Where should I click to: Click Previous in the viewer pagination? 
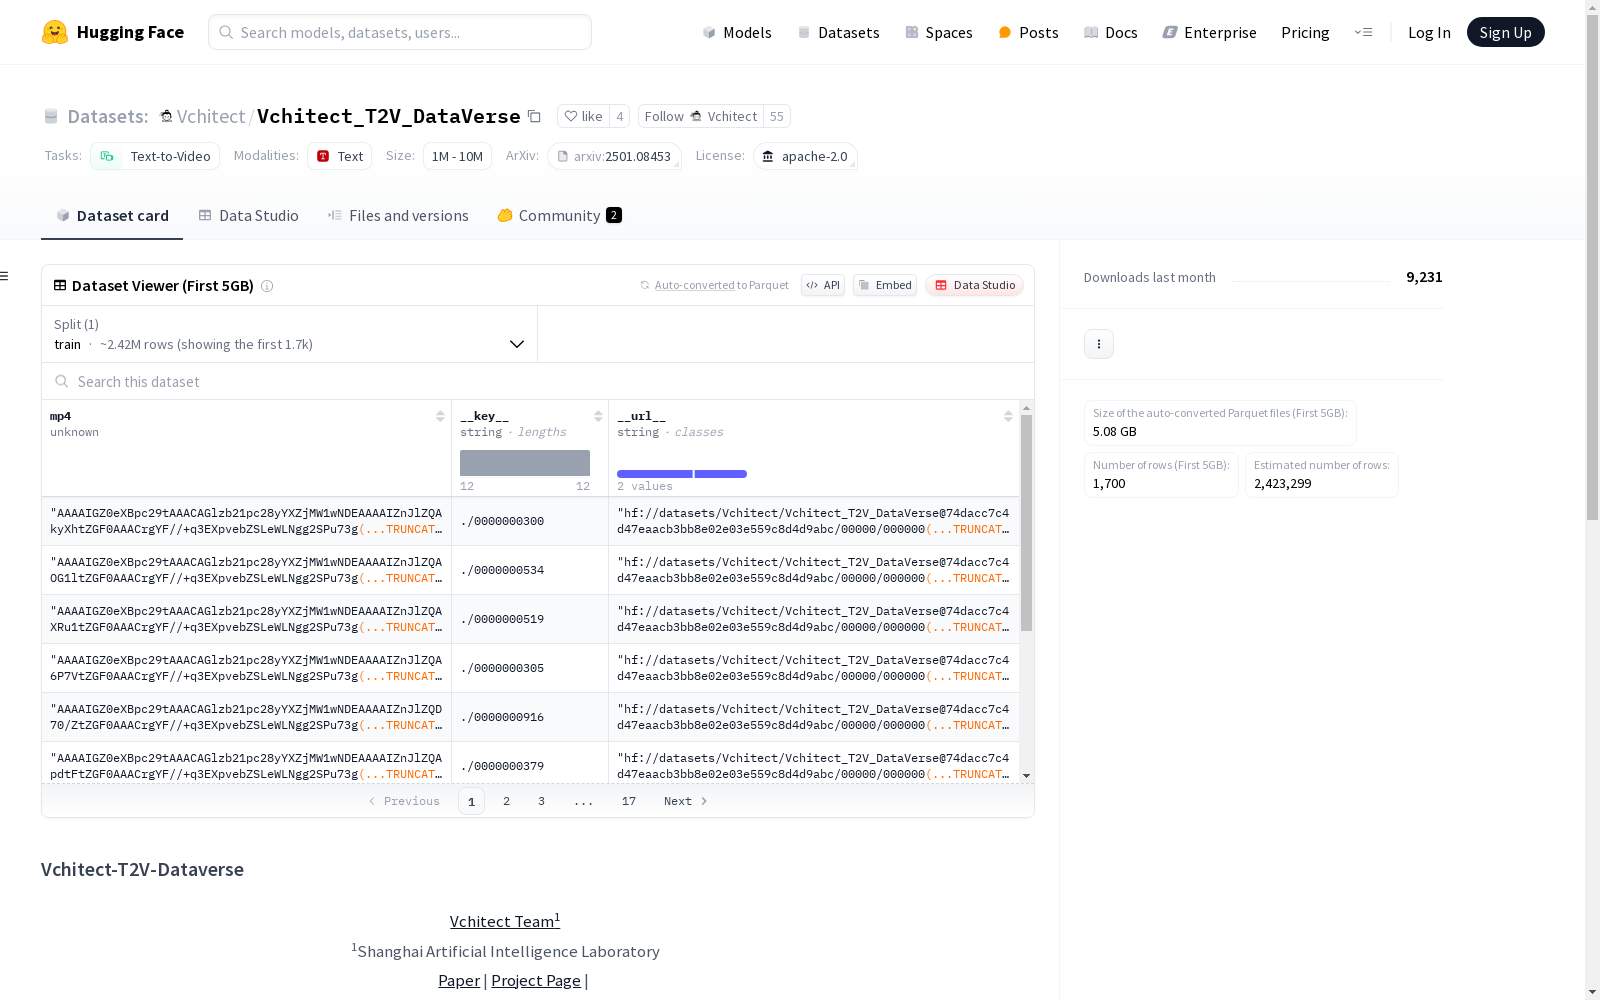[404, 801]
